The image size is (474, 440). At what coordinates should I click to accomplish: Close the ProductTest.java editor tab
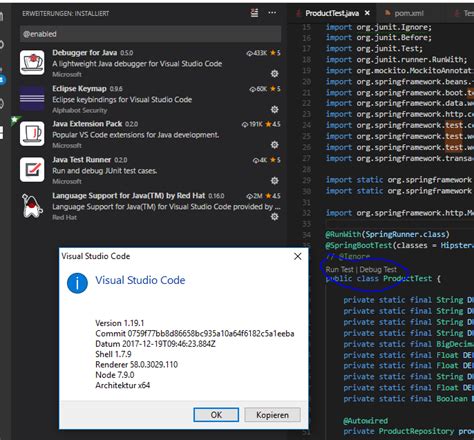tap(367, 13)
